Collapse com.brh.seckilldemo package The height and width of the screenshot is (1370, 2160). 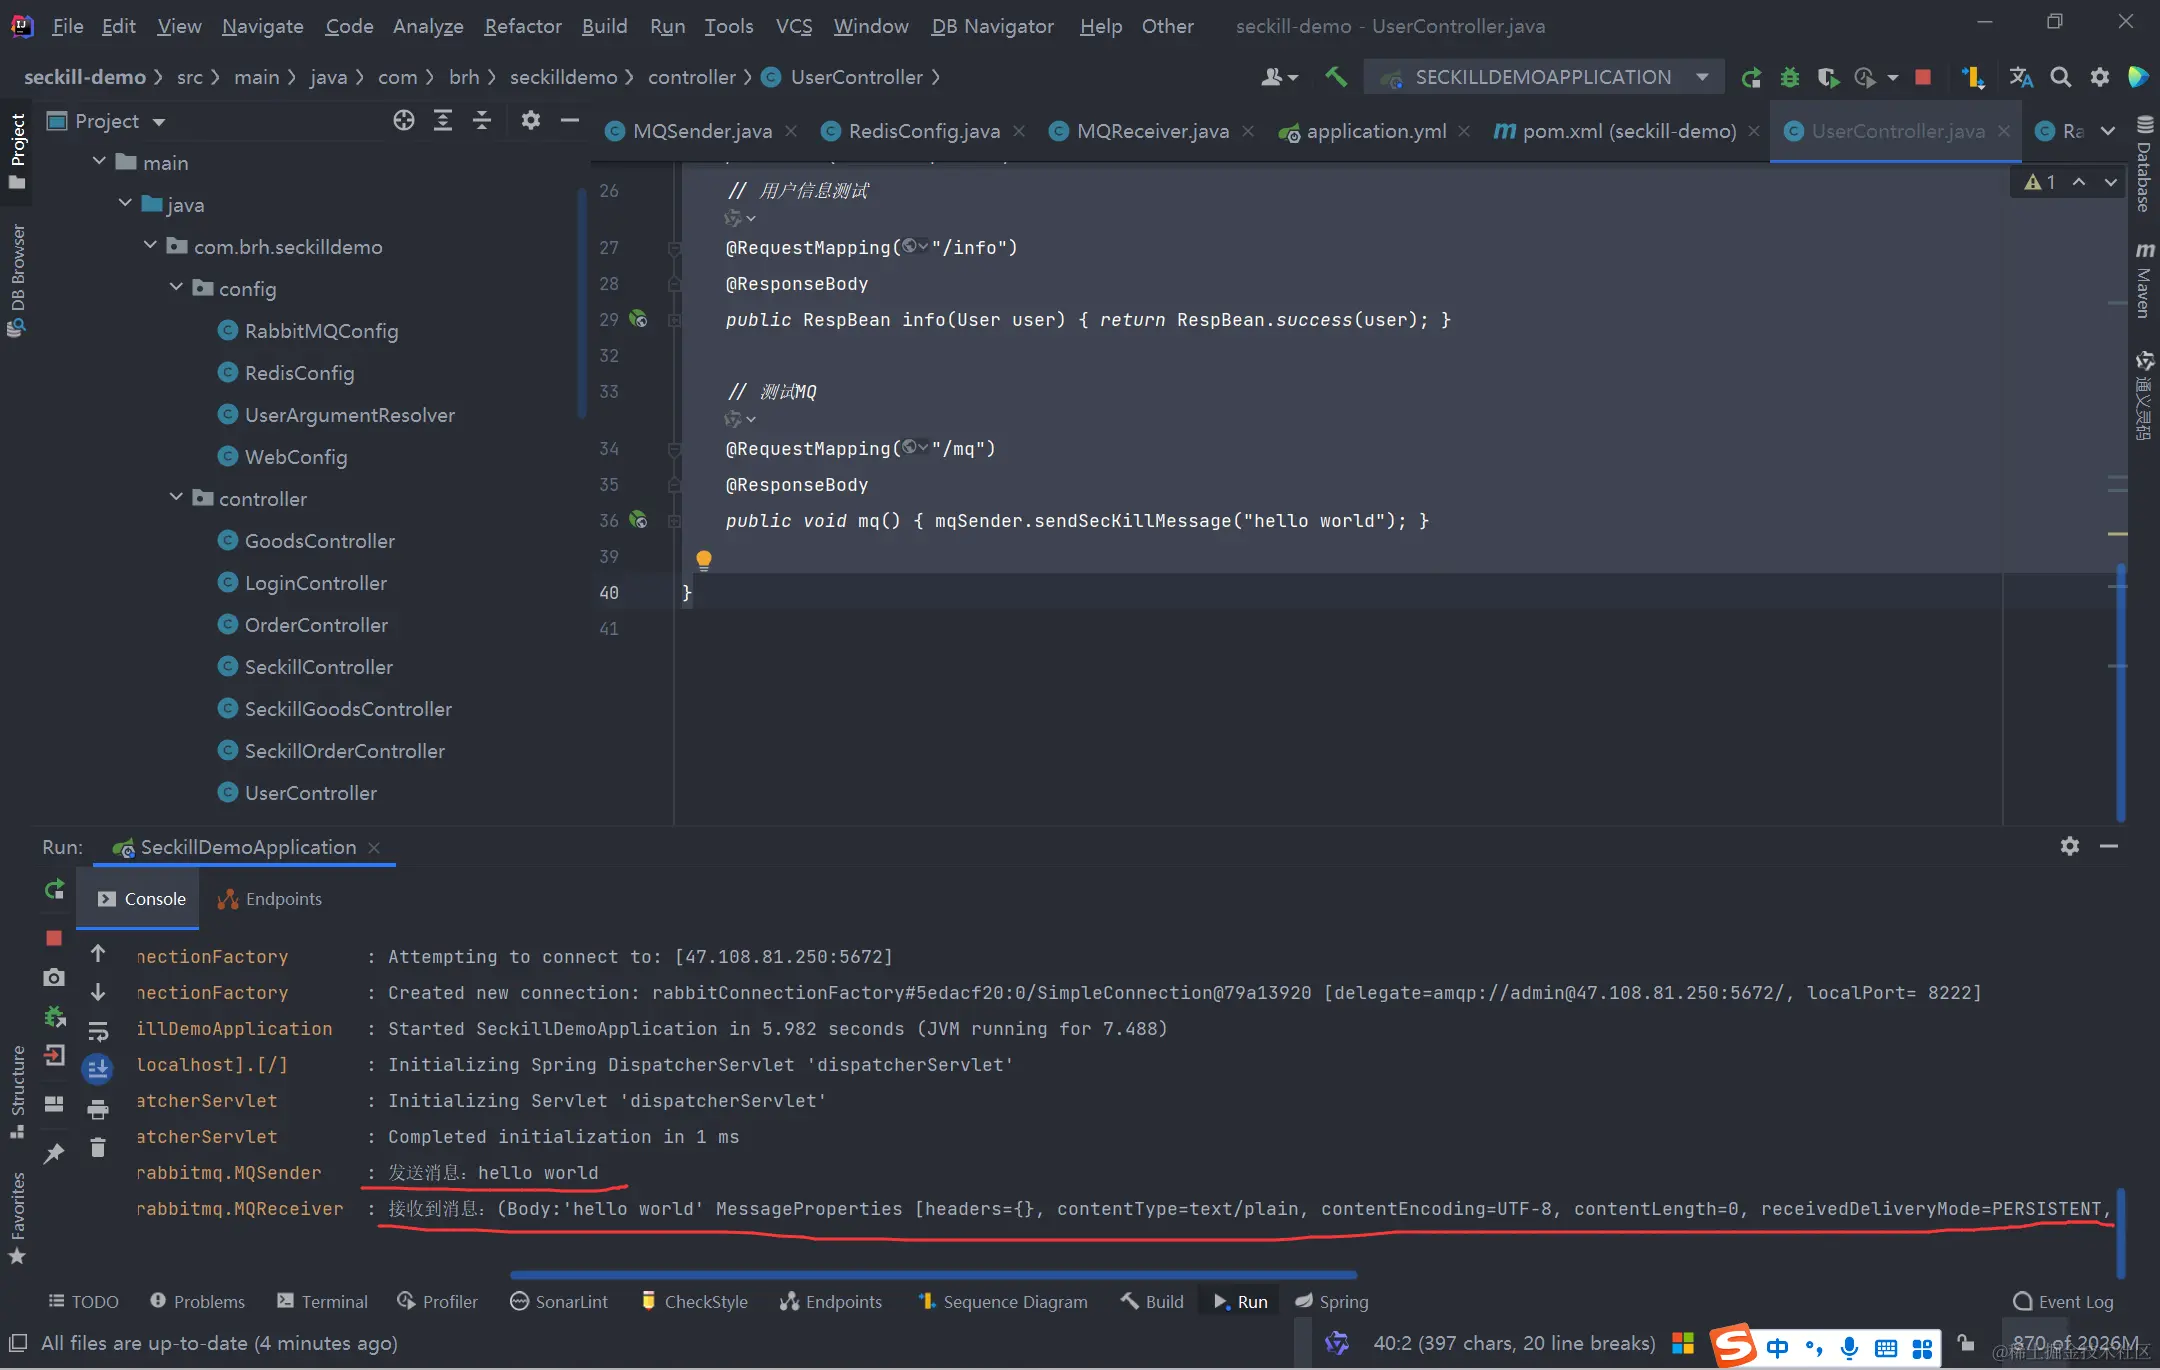tap(150, 245)
